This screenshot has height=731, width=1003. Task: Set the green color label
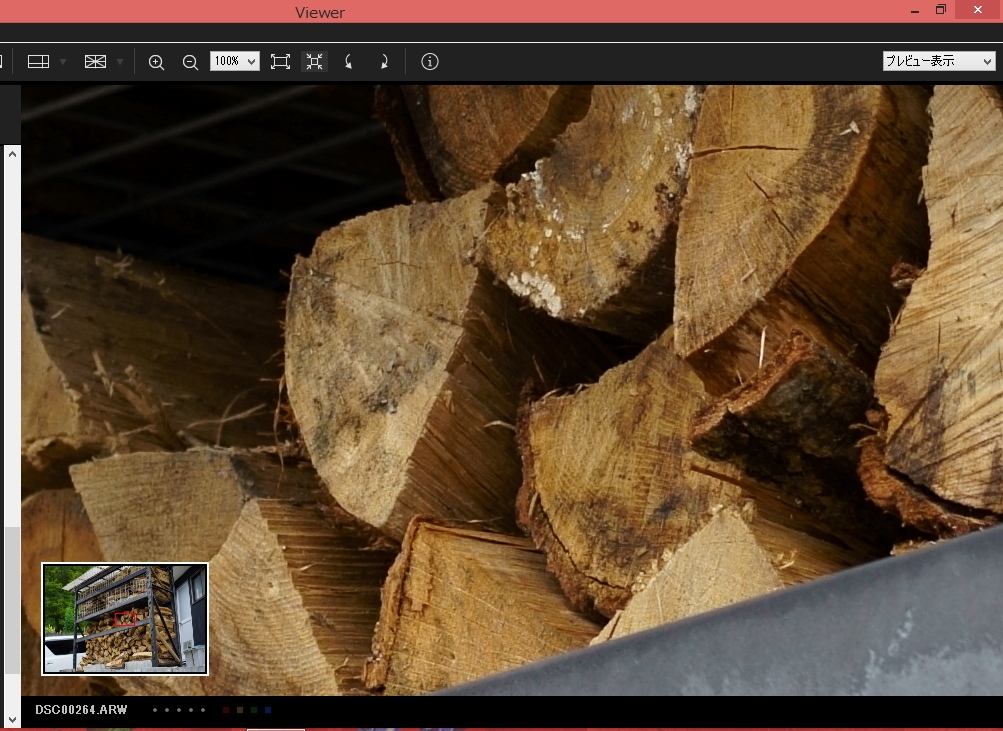254,710
